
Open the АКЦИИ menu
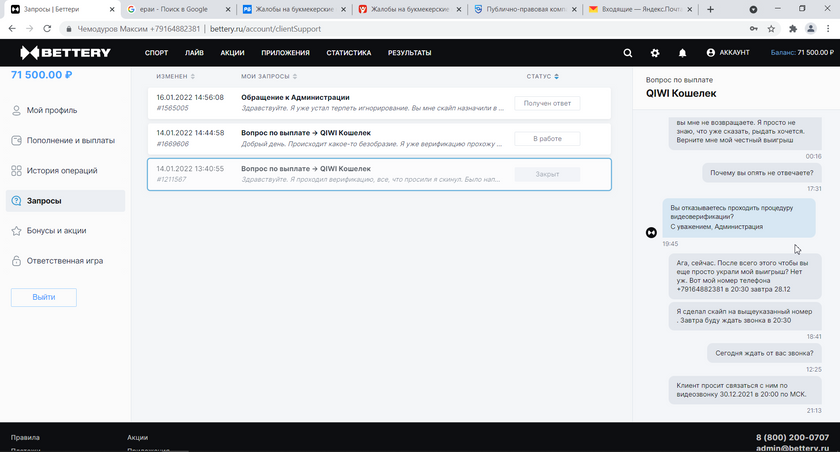tap(232, 53)
